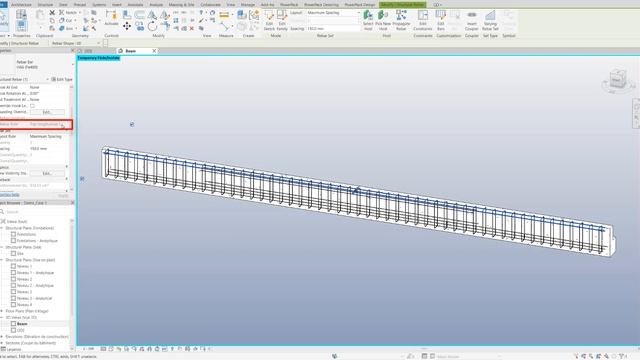
Task: Click the Pick New Host icon
Action: click(x=383, y=20)
